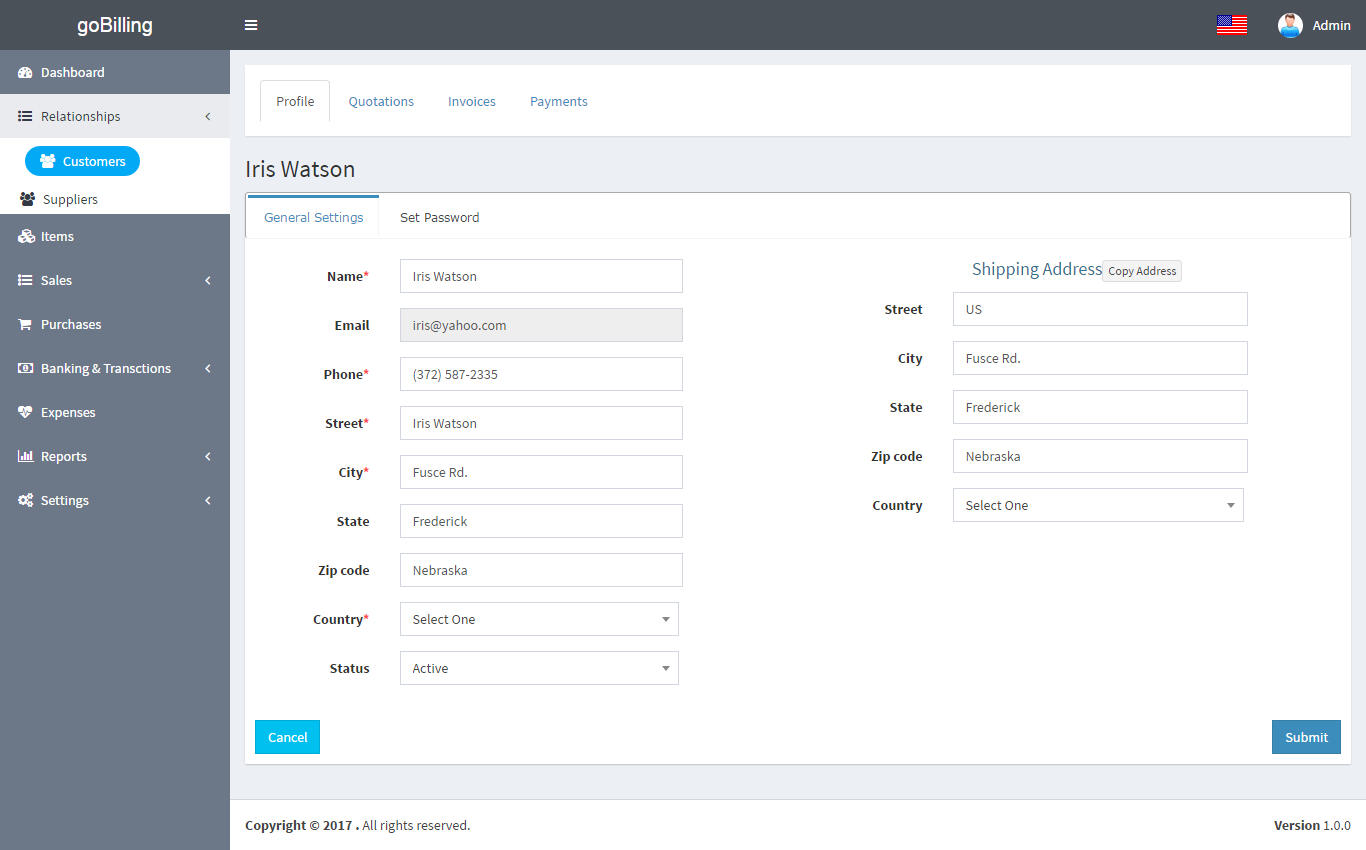Submit the customer profile form
Screen dimensions: 1366x850
coord(1305,736)
